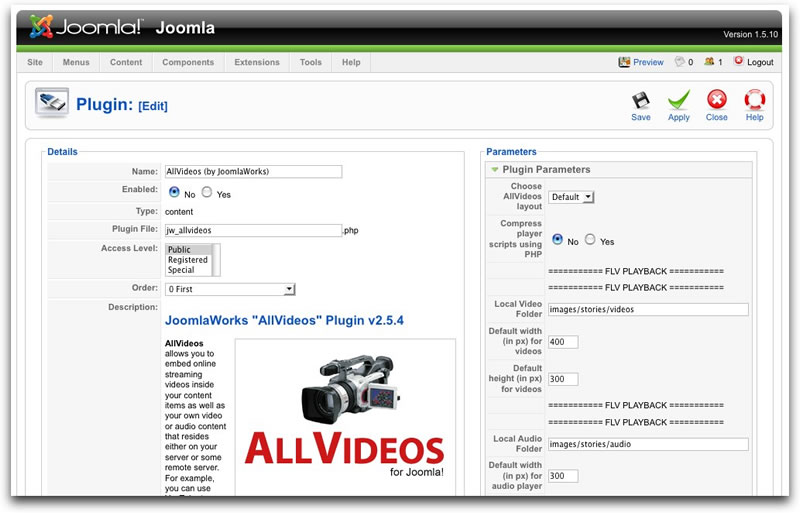Screen dimensions: 800x513
Task: Click the Preview monitor icon
Action: coord(624,62)
